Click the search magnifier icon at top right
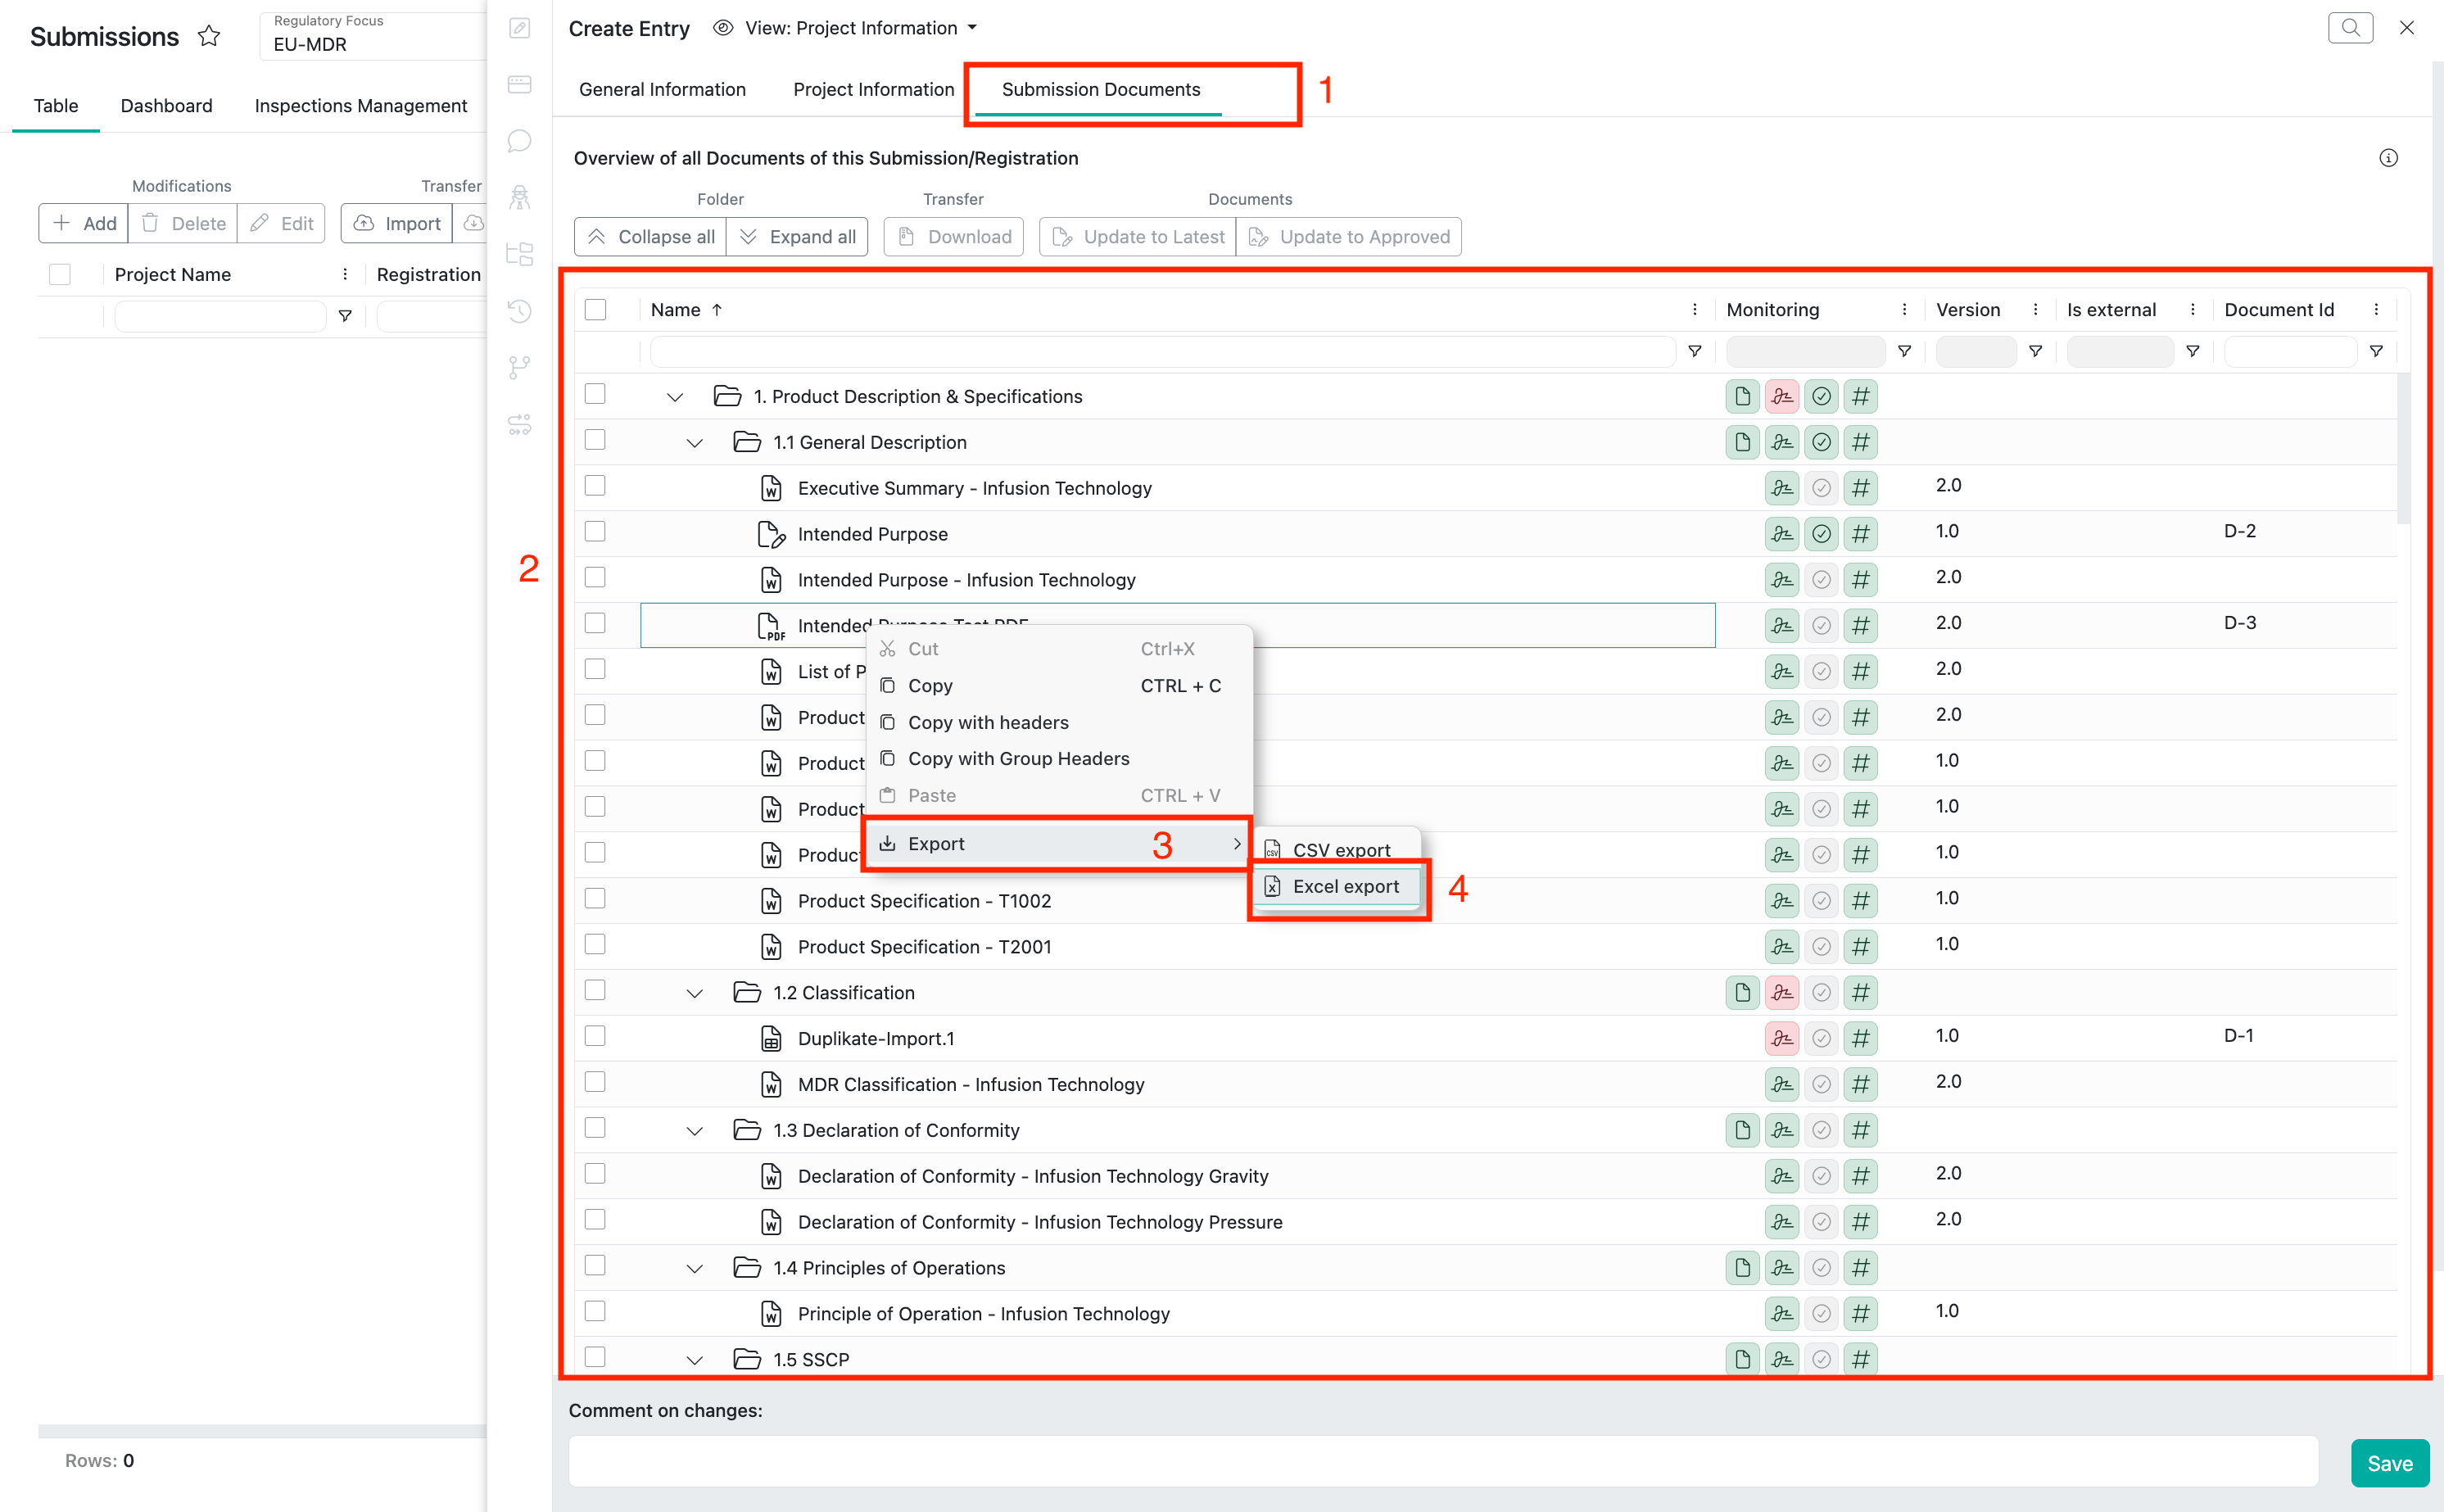Viewport: 2444px width, 1512px height. click(x=2350, y=28)
